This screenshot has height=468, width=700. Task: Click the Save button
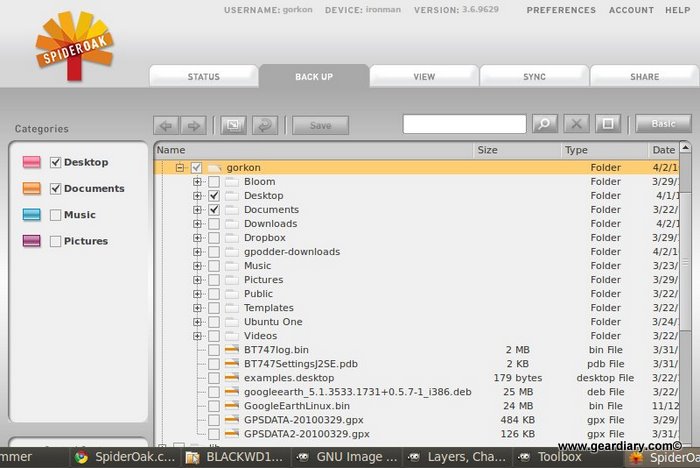(x=321, y=125)
